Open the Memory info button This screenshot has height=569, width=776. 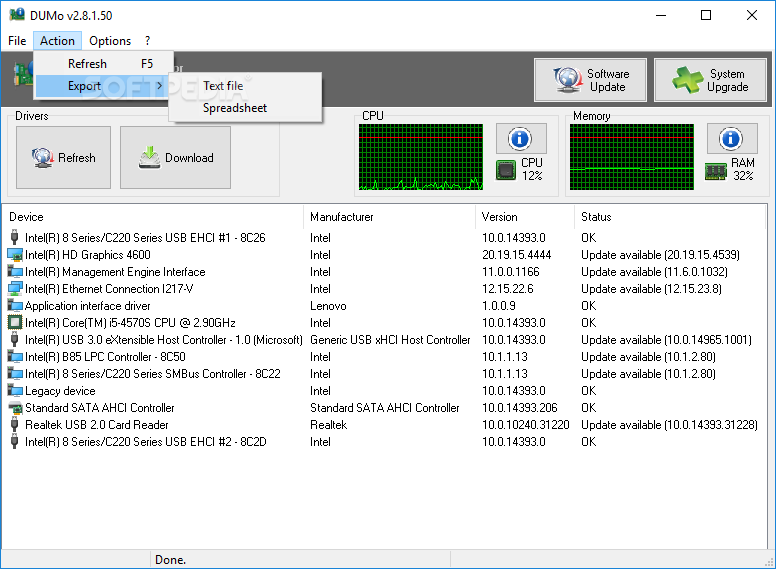click(x=732, y=139)
